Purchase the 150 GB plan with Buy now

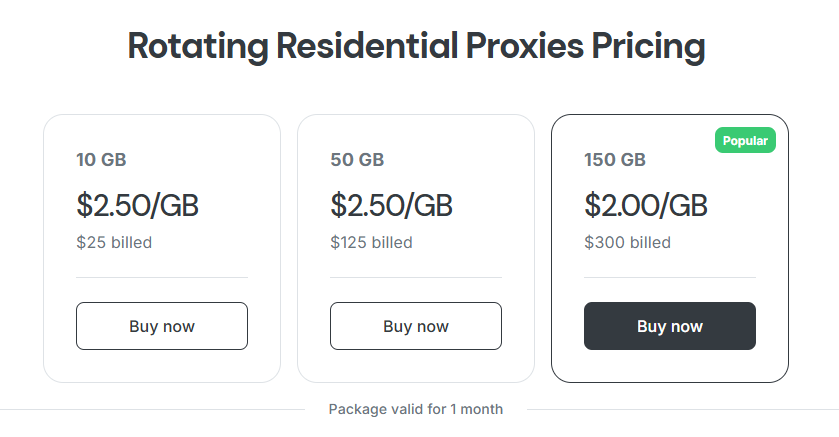[x=670, y=326]
